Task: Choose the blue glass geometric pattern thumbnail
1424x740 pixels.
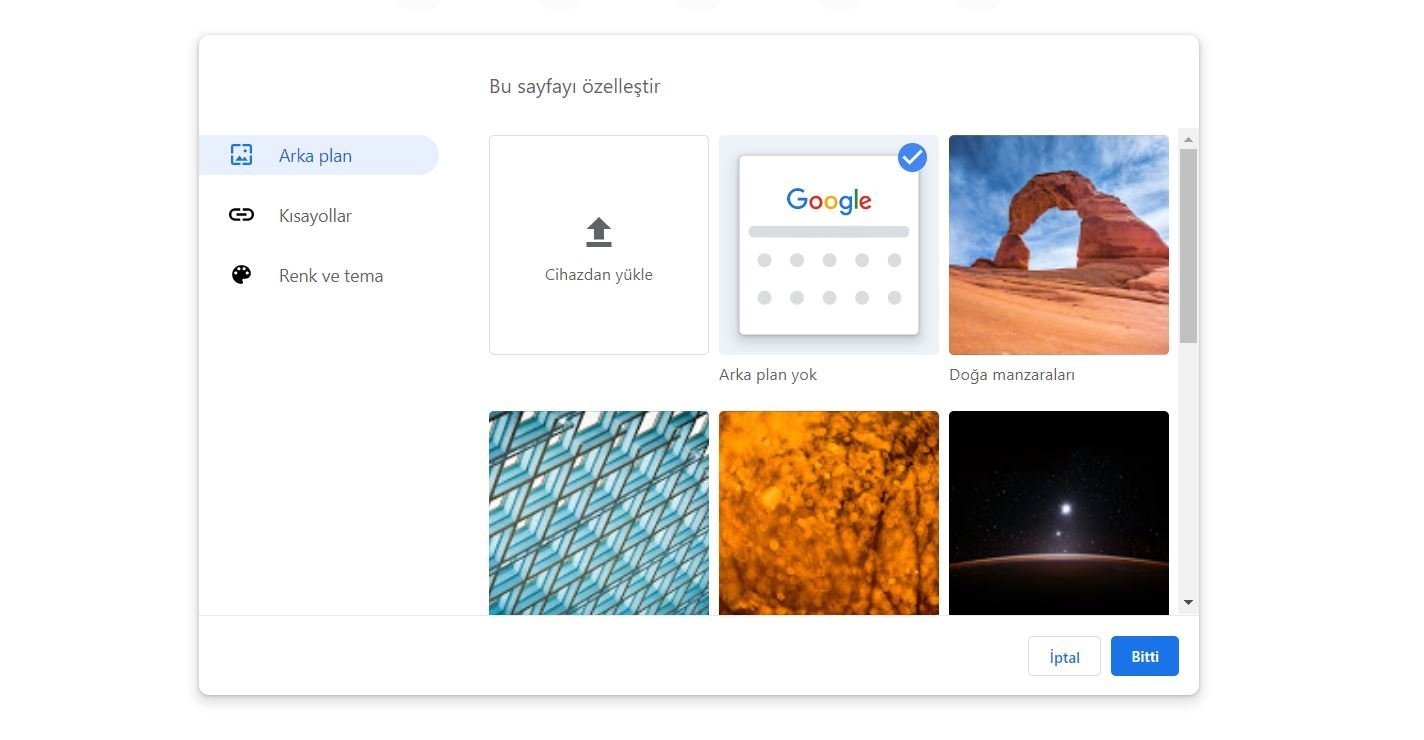Action: [598, 512]
